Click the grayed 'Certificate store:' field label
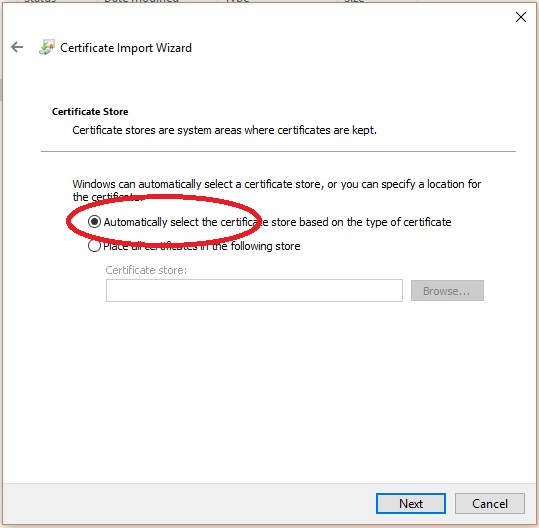 146,270
